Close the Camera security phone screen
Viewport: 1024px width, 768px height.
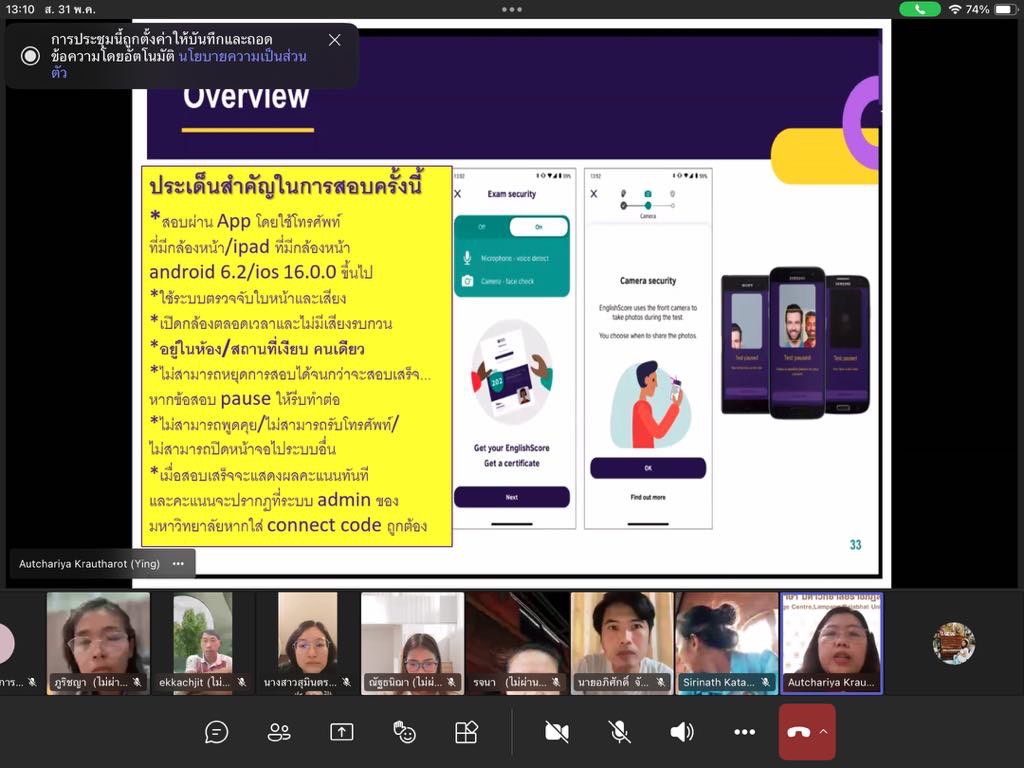(x=594, y=194)
